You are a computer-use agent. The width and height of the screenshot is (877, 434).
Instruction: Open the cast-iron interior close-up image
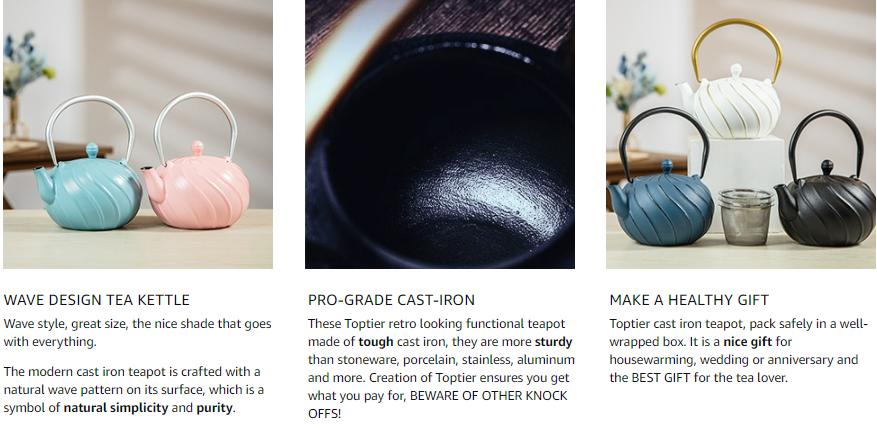coord(440,134)
